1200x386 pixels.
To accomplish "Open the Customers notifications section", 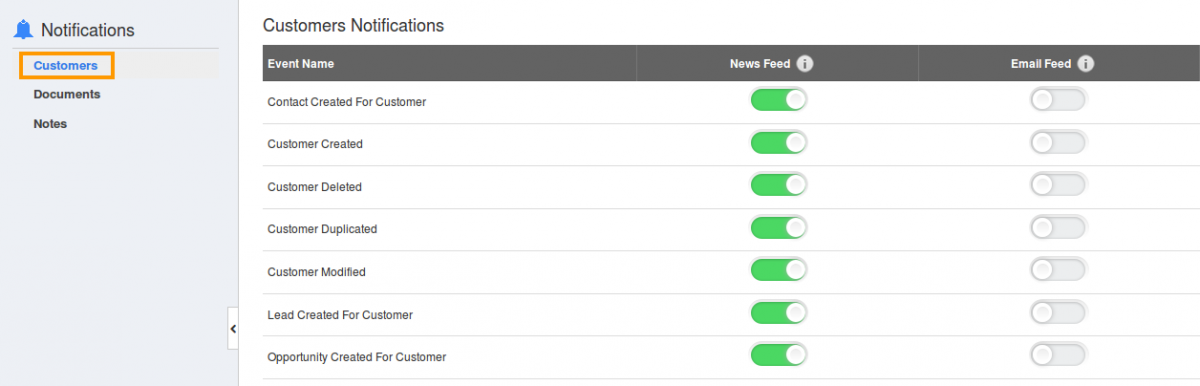I will (65, 65).
